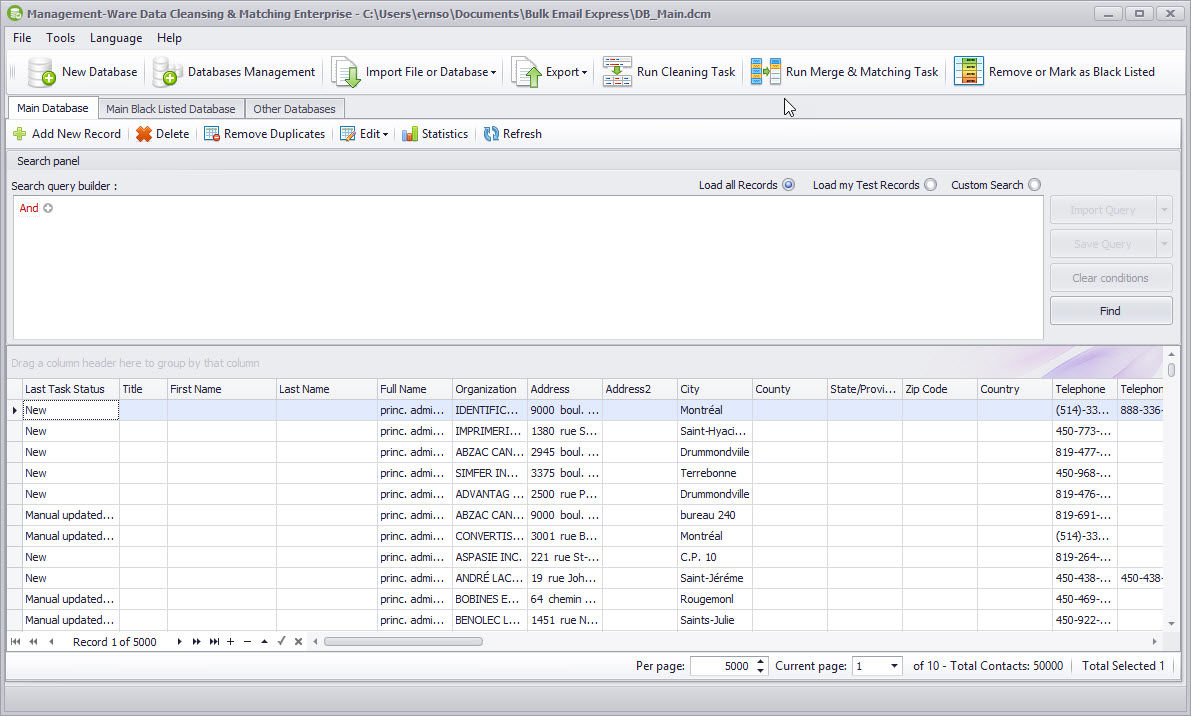Add a condition with the And plus icon
This screenshot has height=716, width=1191.
click(x=48, y=208)
